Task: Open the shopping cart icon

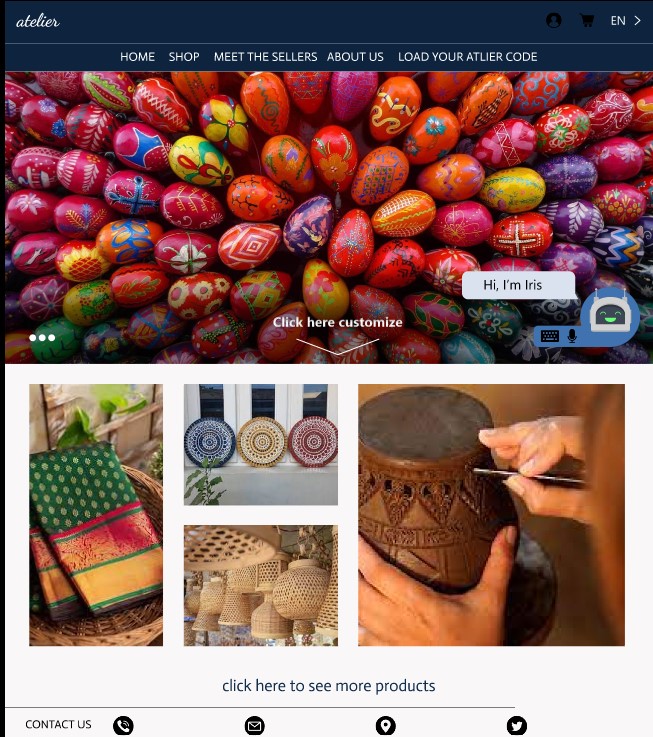Action: pyautogui.click(x=587, y=21)
